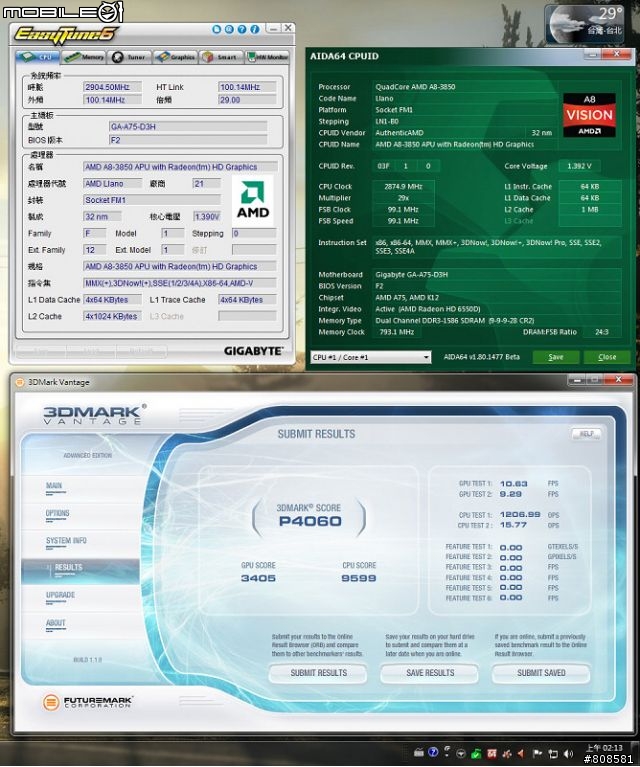Click the 2904.50MHz clock field in EasyTune6
640x767 pixels.
click(113, 87)
